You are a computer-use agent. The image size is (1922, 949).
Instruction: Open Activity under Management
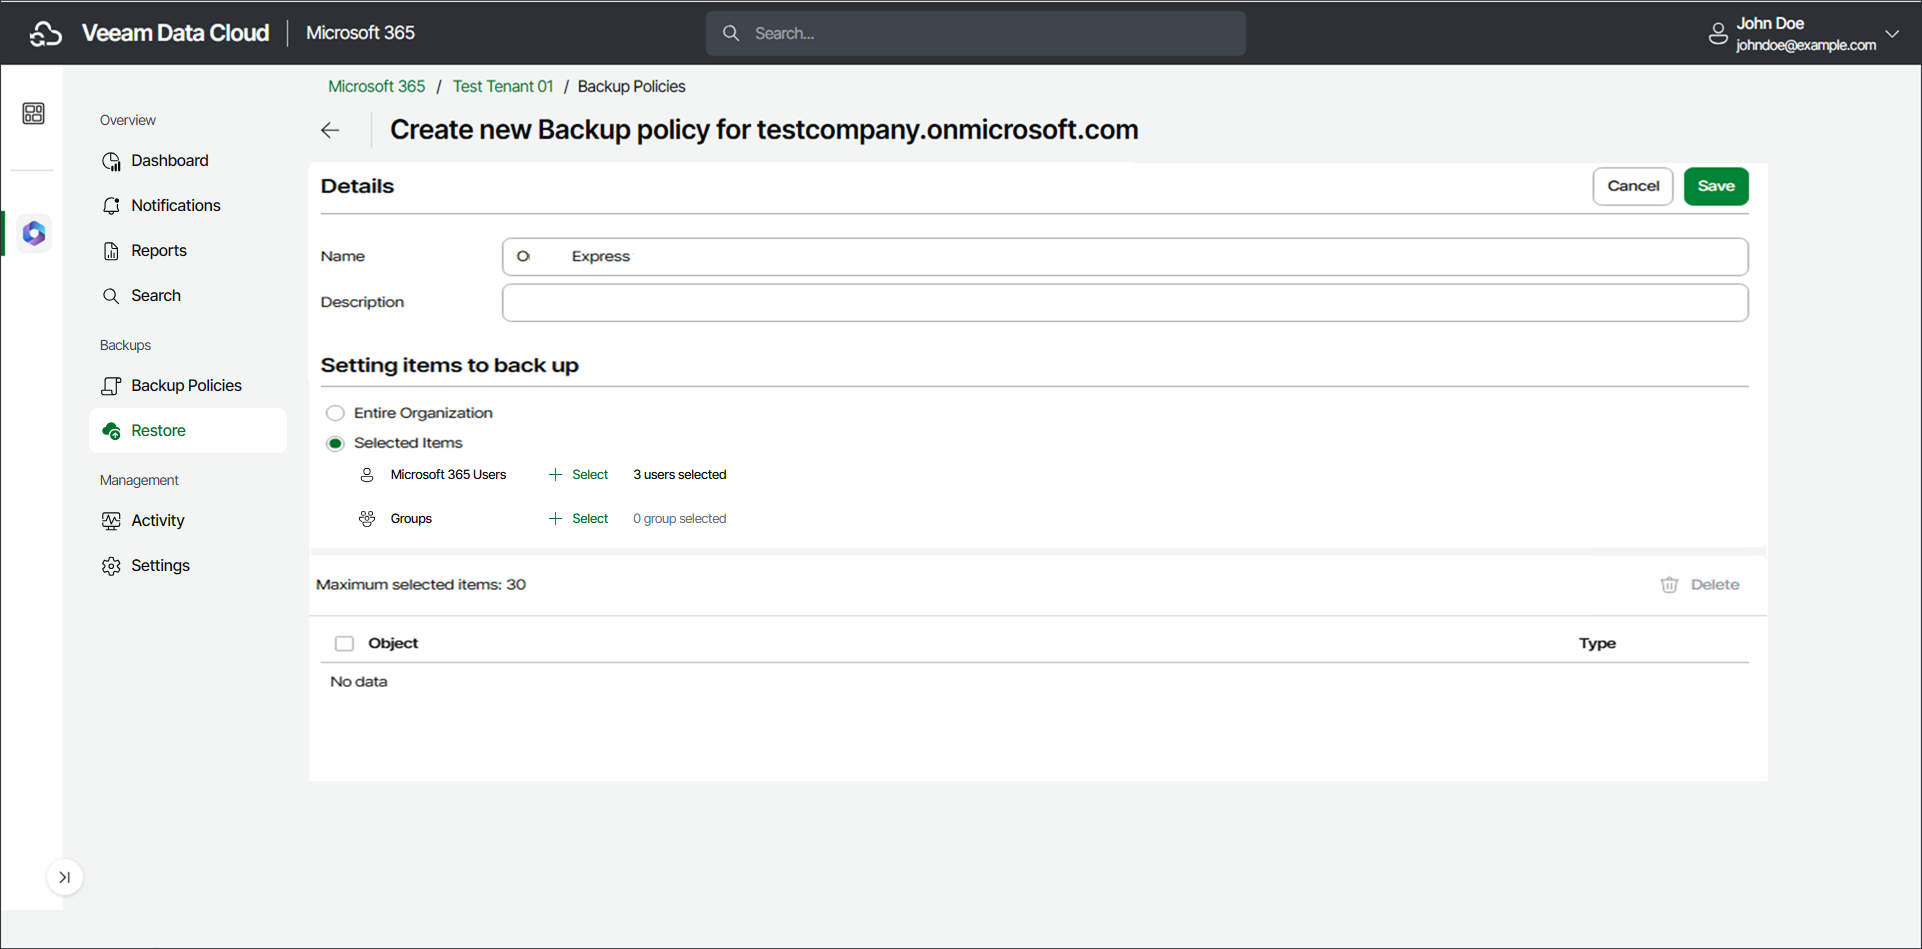point(158,521)
